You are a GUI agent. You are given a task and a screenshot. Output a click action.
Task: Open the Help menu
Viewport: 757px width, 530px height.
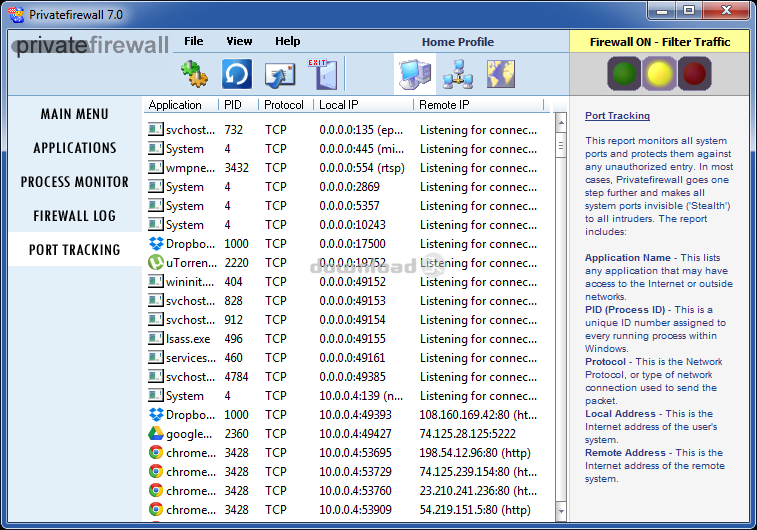tap(287, 41)
